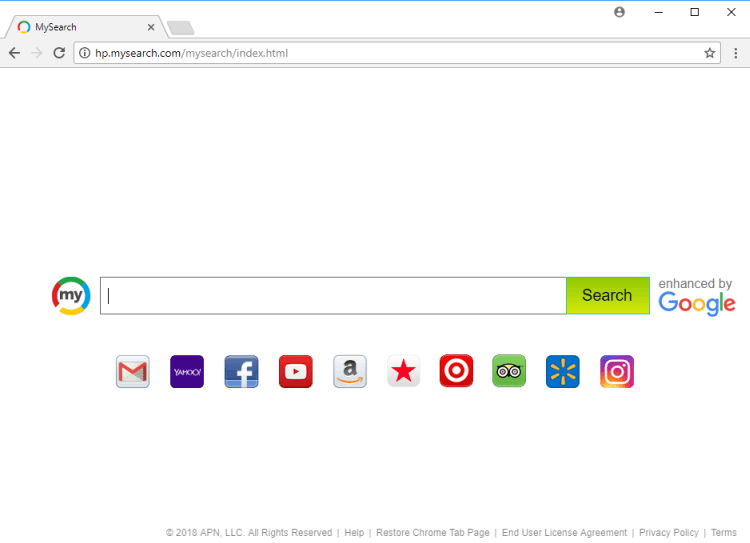Open the Yahoo shortcut icon
This screenshot has width=750, height=543.
pos(187,371)
